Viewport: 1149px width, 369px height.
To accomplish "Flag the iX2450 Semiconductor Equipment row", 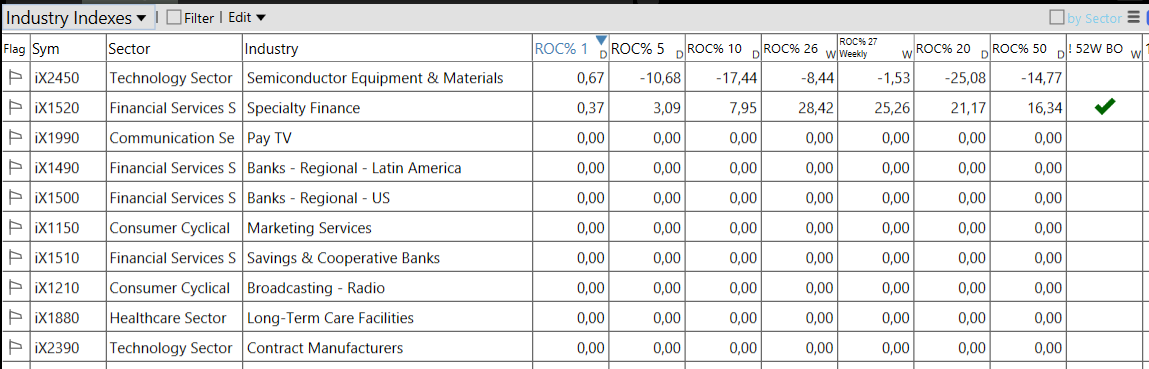I will tap(15, 78).
